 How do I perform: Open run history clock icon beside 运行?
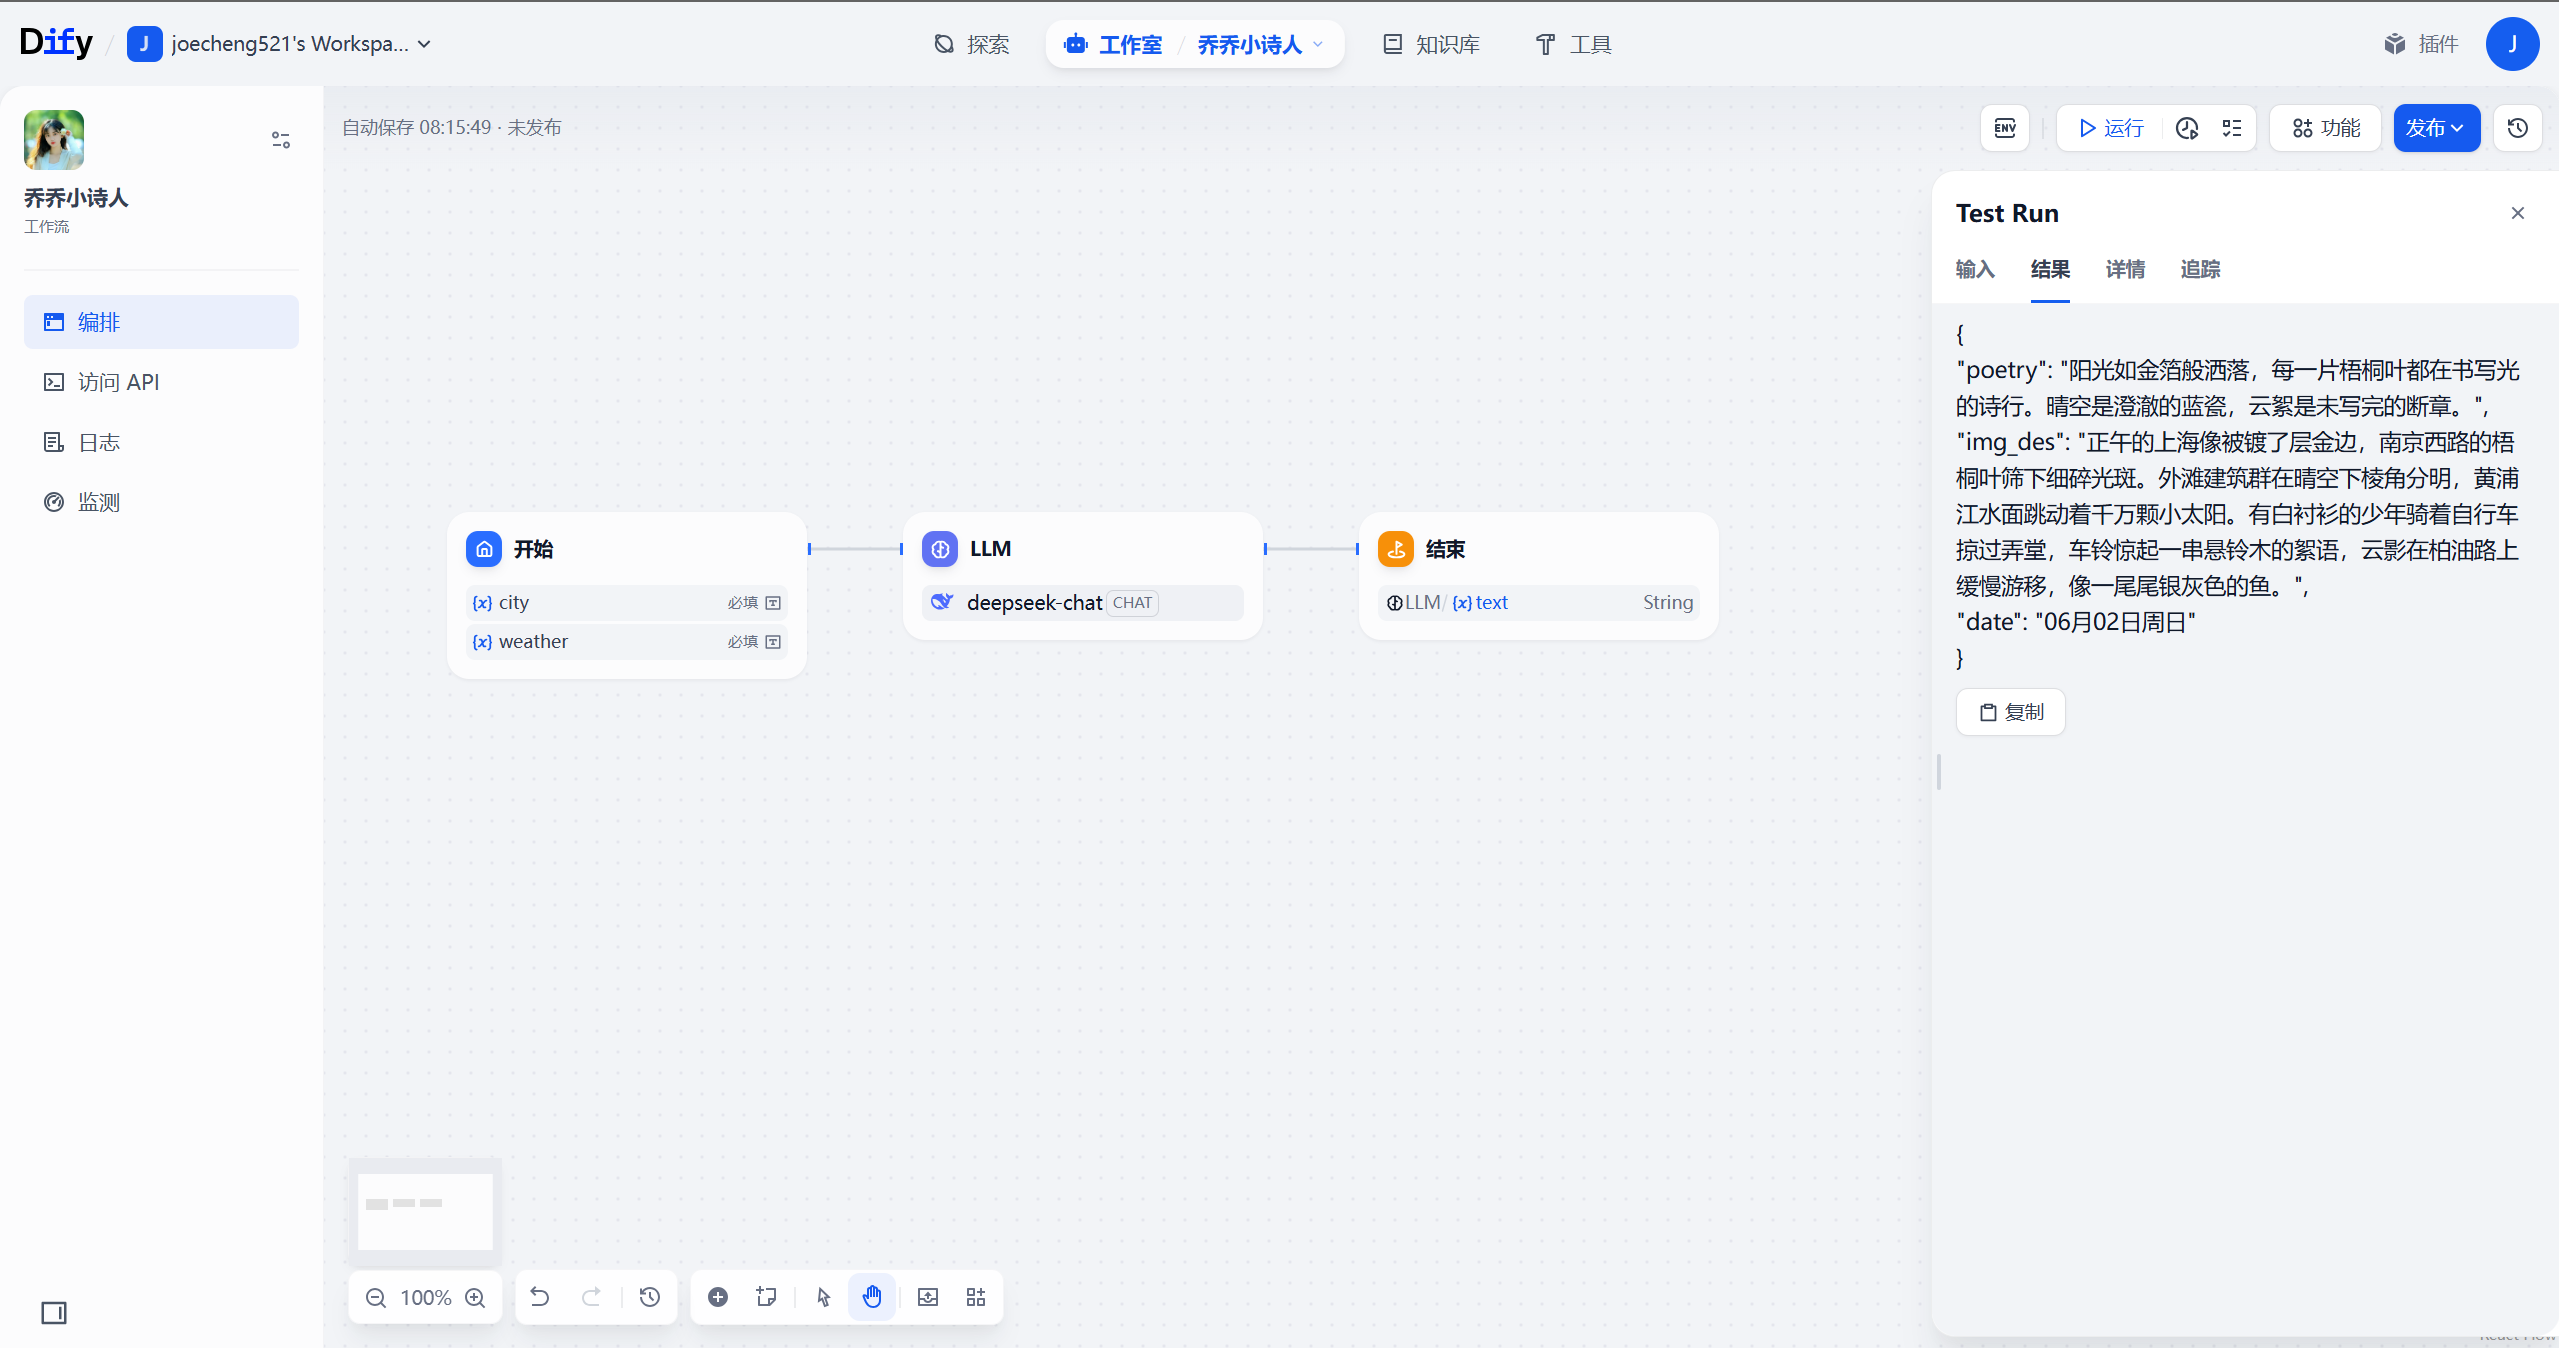[2187, 128]
